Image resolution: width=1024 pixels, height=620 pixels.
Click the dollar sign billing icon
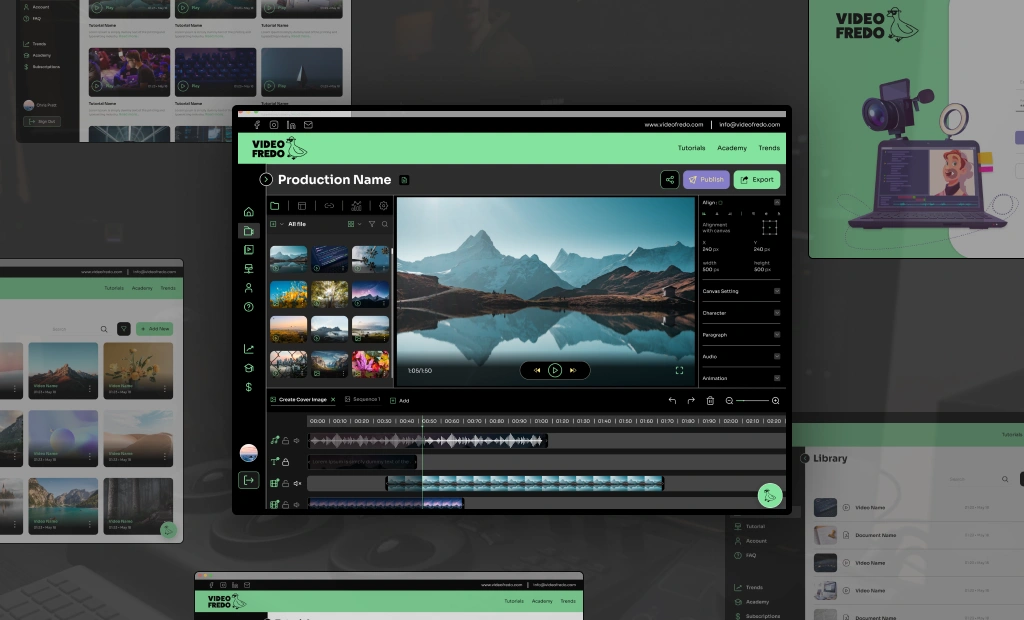(x=248, y=387)
